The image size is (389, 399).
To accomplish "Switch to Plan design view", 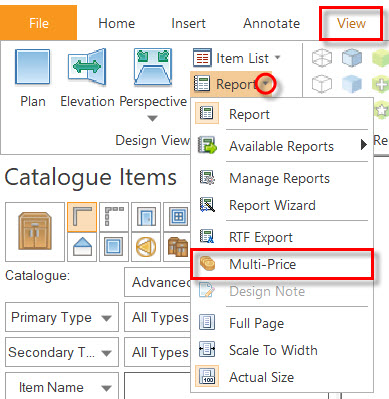I will coord(33,78).
